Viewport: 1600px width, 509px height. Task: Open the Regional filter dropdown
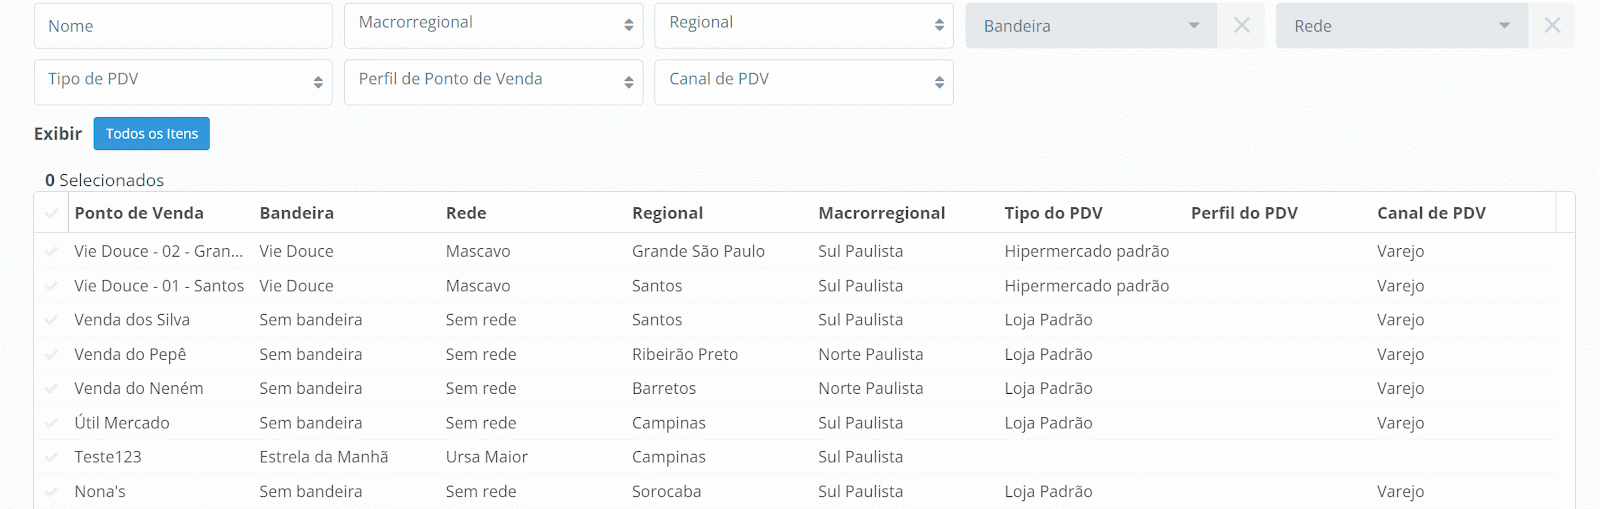click(804, 25)
